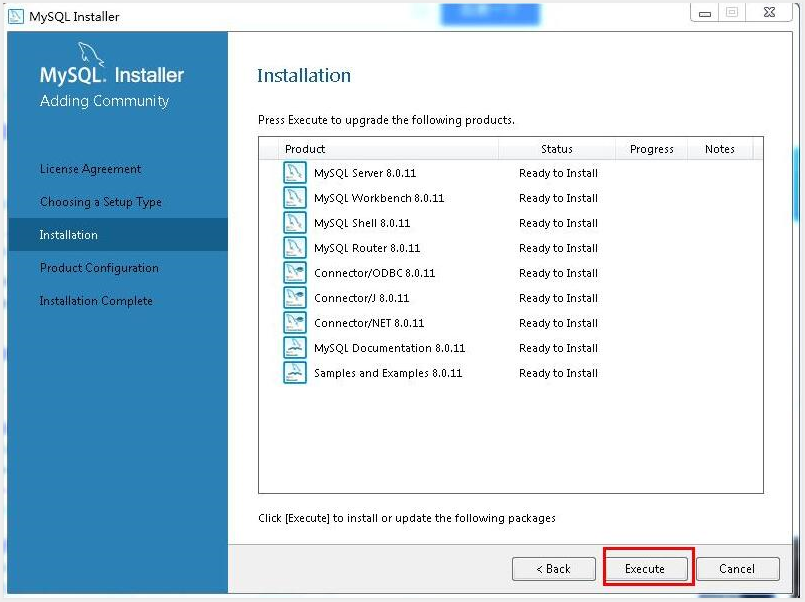This screenshot has height=602, width=805.
Task: Click the Installation page heading
Action: (304, 75)
